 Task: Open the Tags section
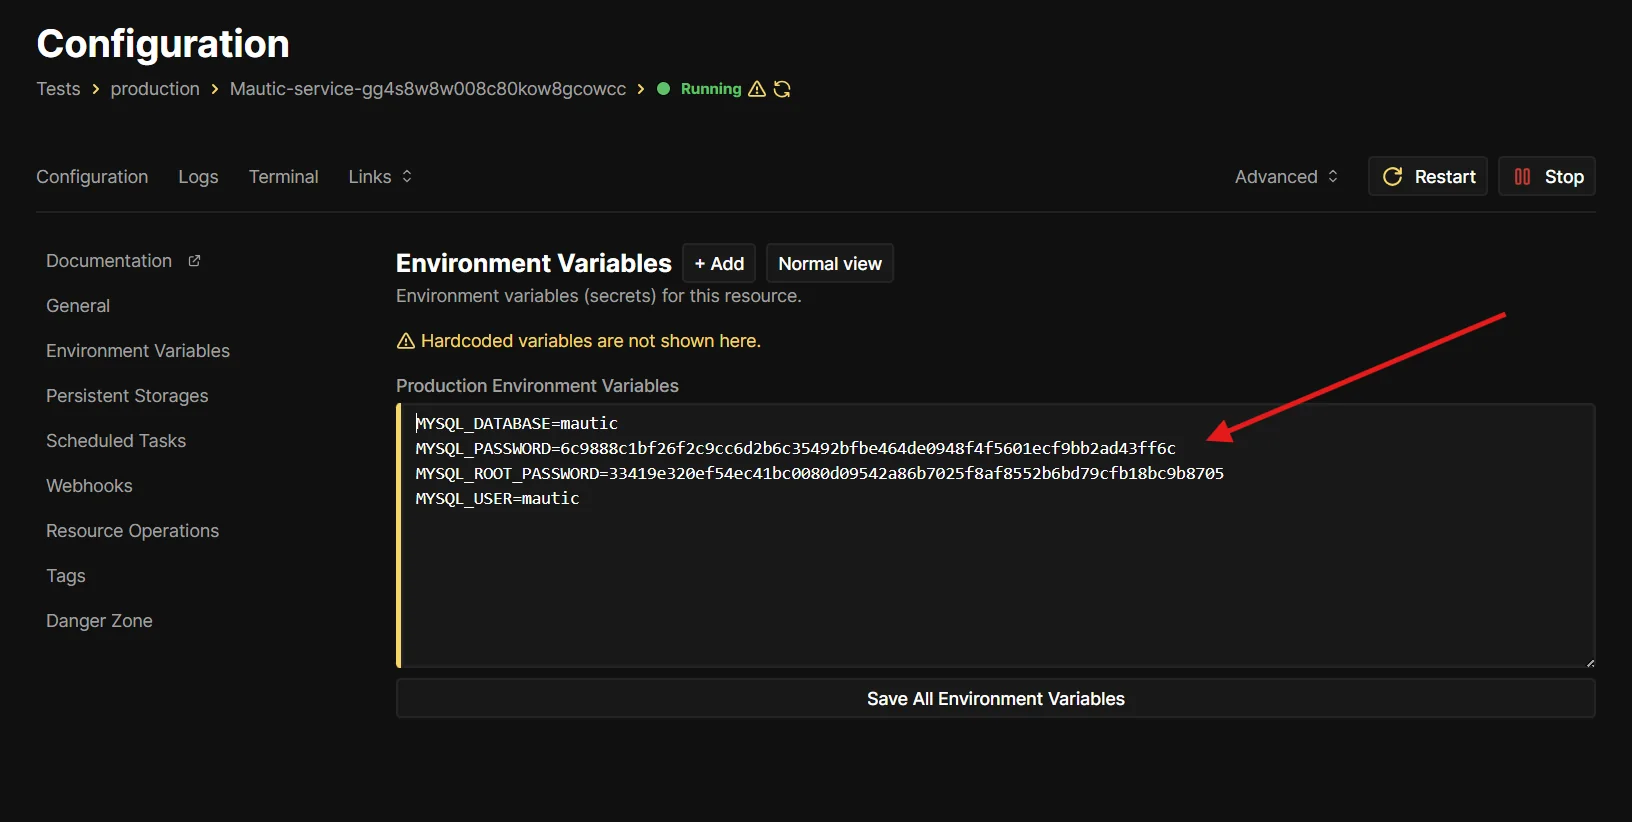pos(66,576)
